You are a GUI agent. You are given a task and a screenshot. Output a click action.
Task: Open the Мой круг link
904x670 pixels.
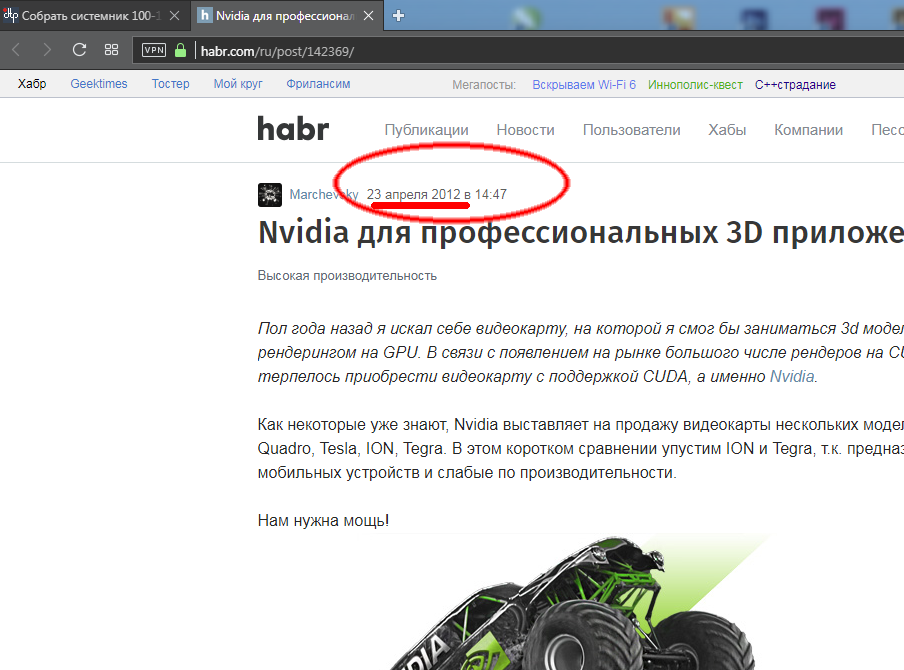pos(238,84)
